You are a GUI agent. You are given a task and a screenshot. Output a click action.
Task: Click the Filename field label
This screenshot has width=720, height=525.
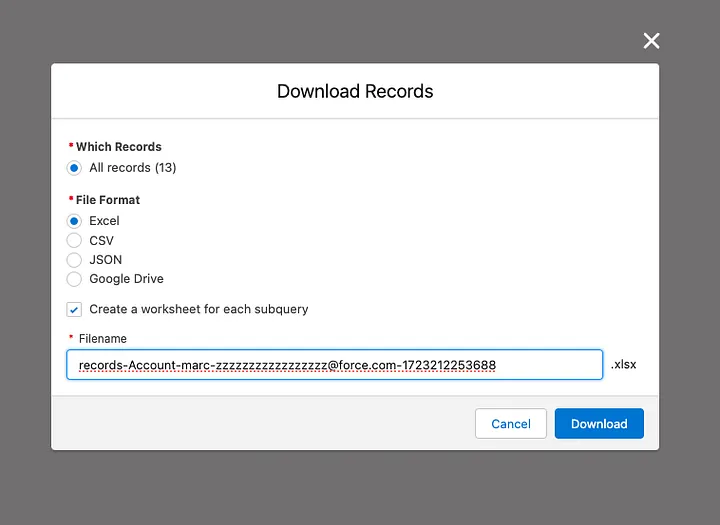tap(103, 339)
